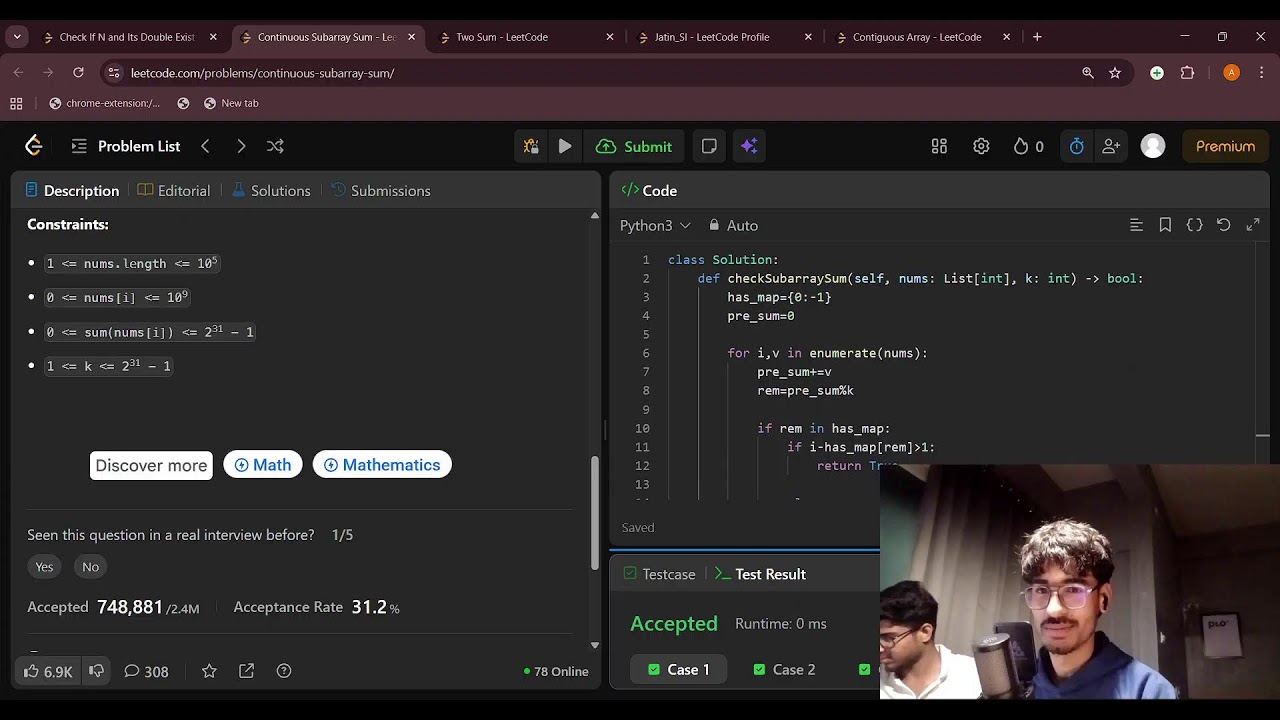Screen dimensions: 1280x720
Task: Bookmark the code with bookmark icon
Action: click(x=1165, y=225)
